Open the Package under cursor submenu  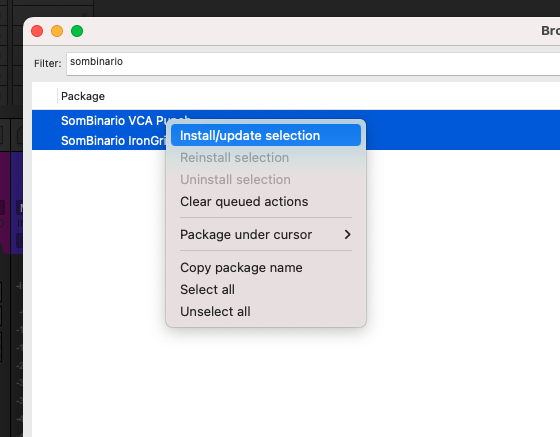click(x=266, y=235)
